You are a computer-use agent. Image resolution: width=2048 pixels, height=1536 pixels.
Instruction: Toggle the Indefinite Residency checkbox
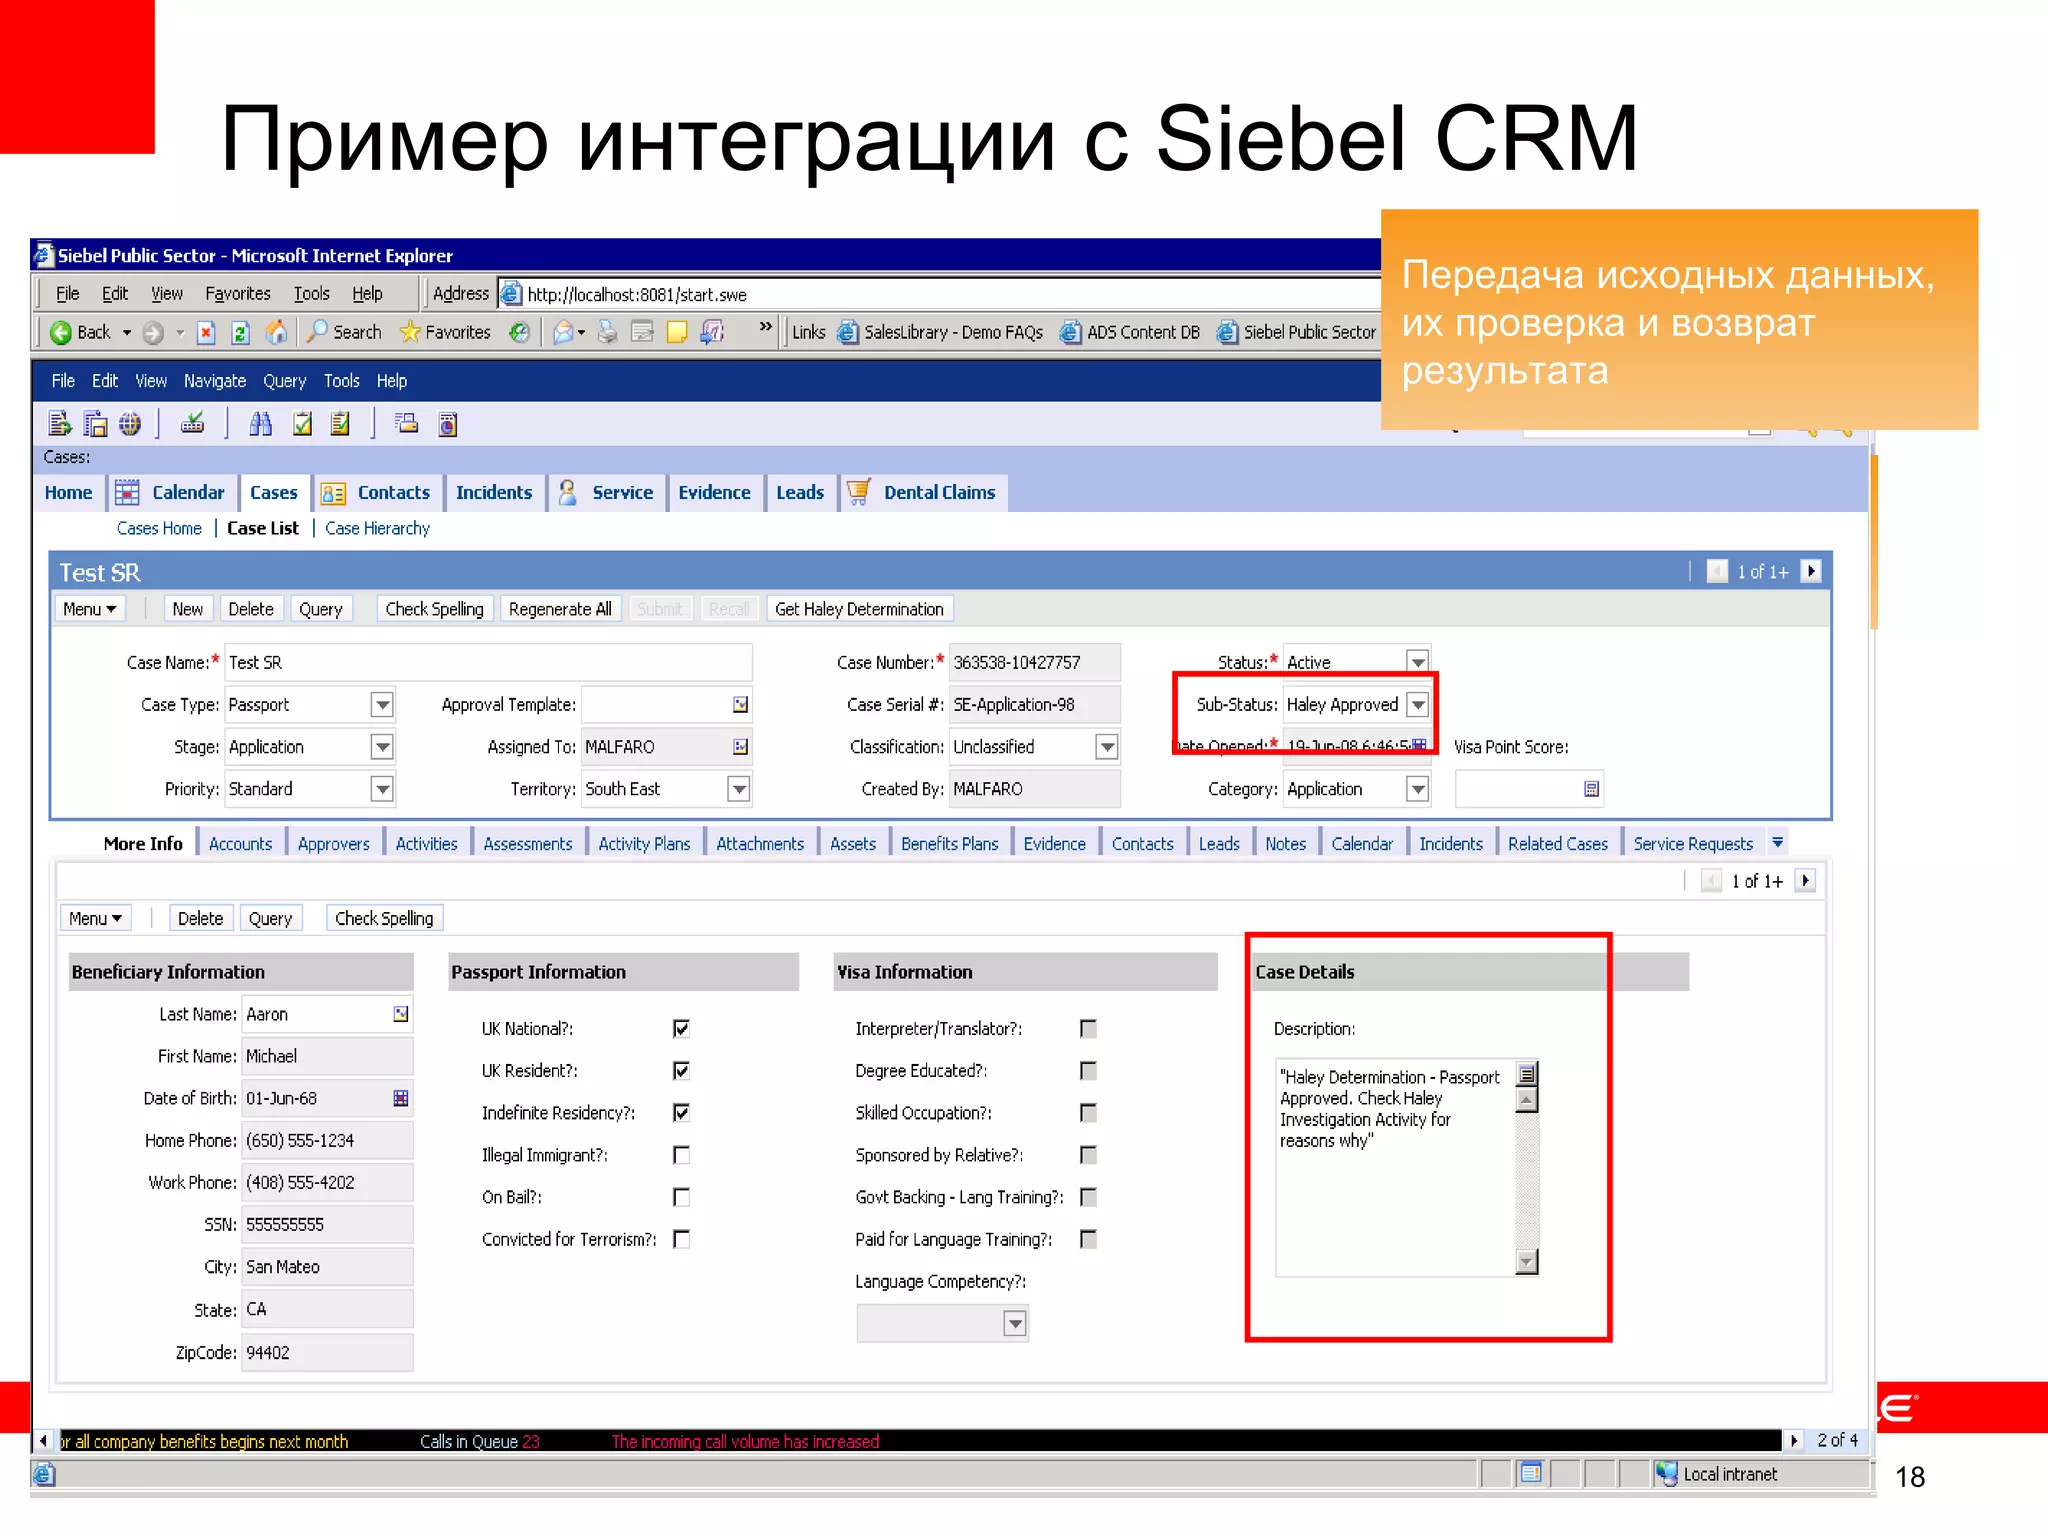(x=681, y=1113)
